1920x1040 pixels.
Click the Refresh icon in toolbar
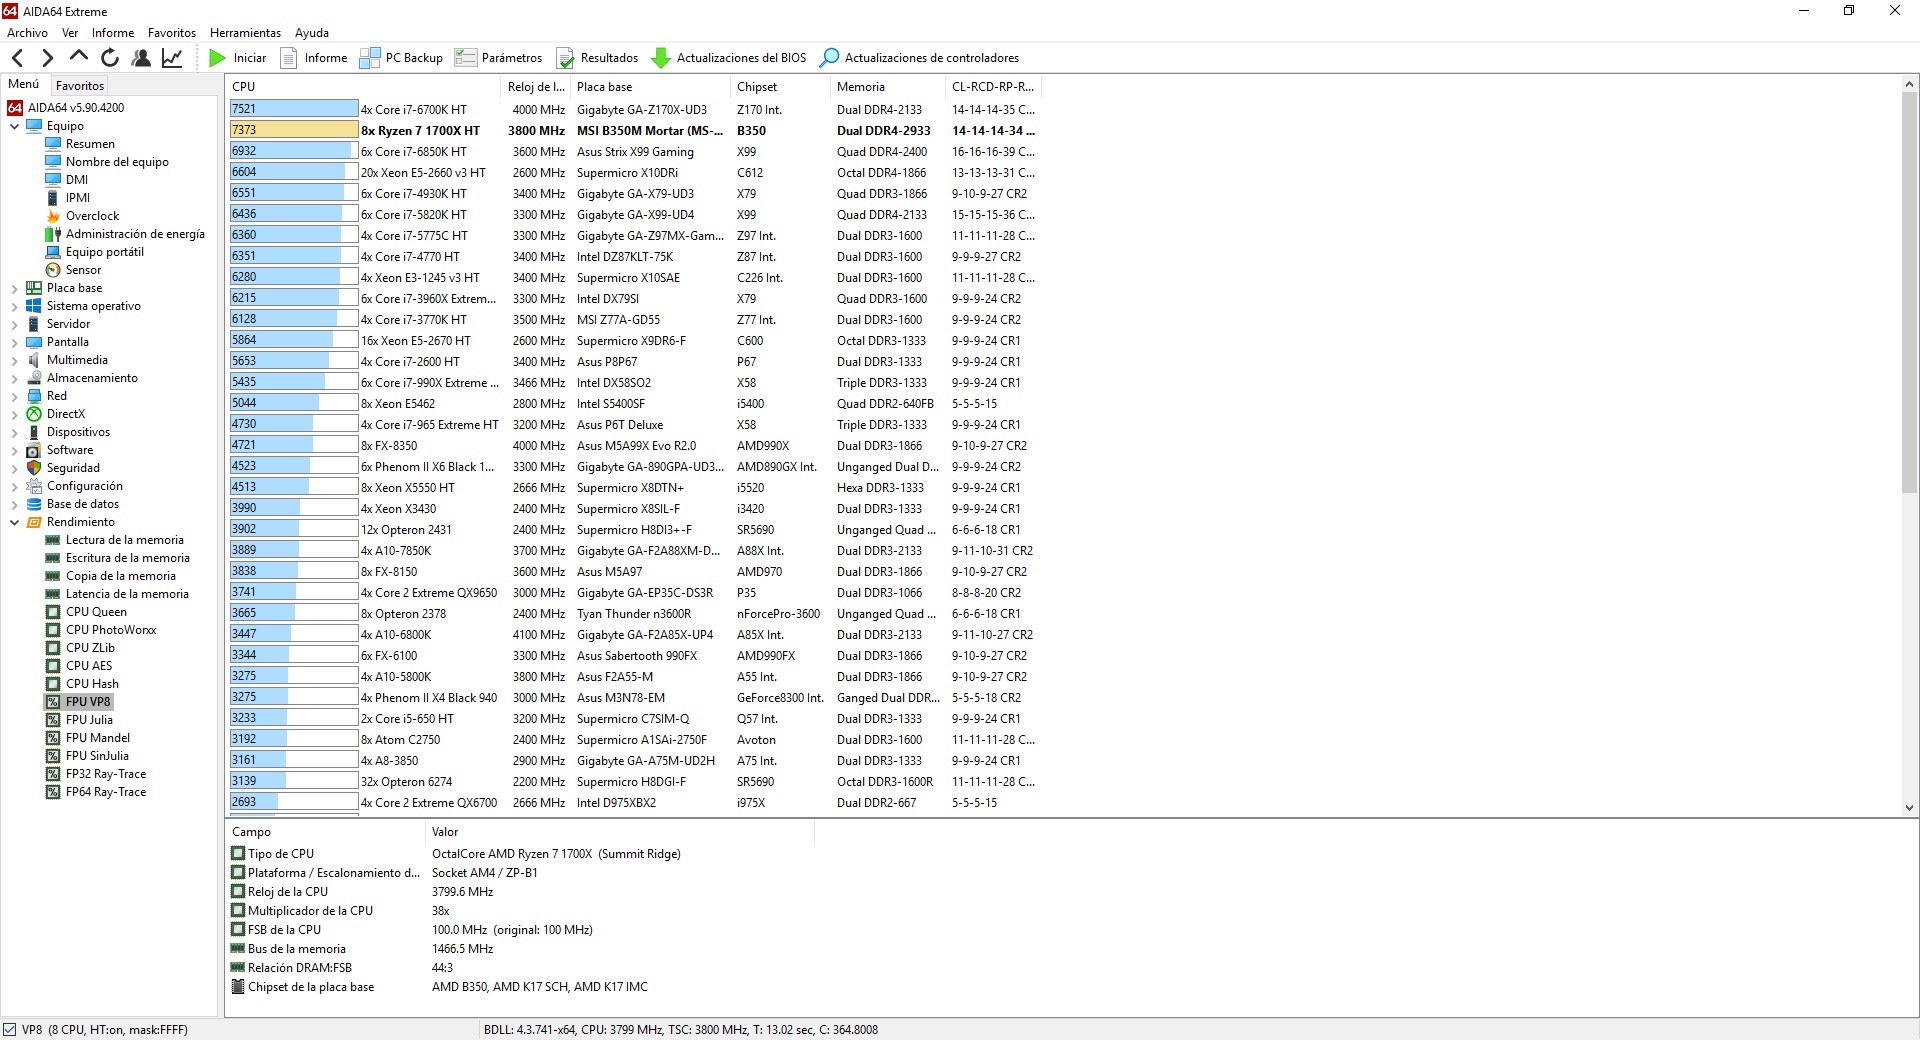(110, 58)
